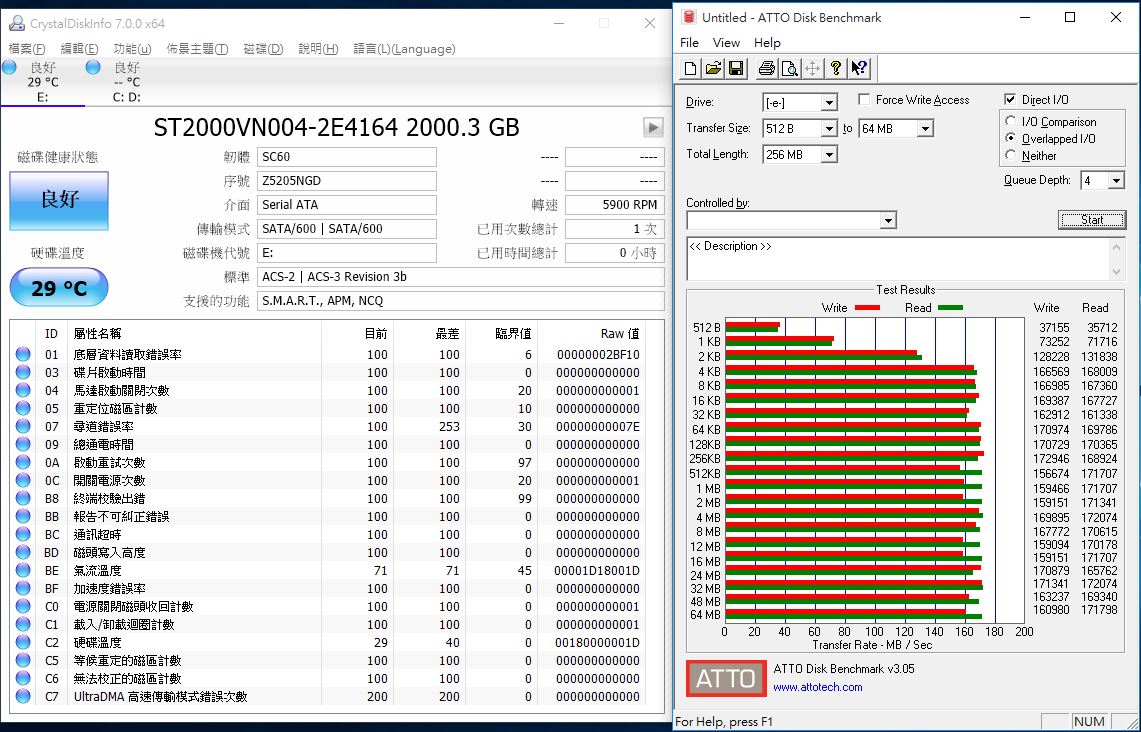The height and width of the screenshot is (732, 1141).
Task: Click the New file icon in ATTO toolbar
Action: (690, 68)
